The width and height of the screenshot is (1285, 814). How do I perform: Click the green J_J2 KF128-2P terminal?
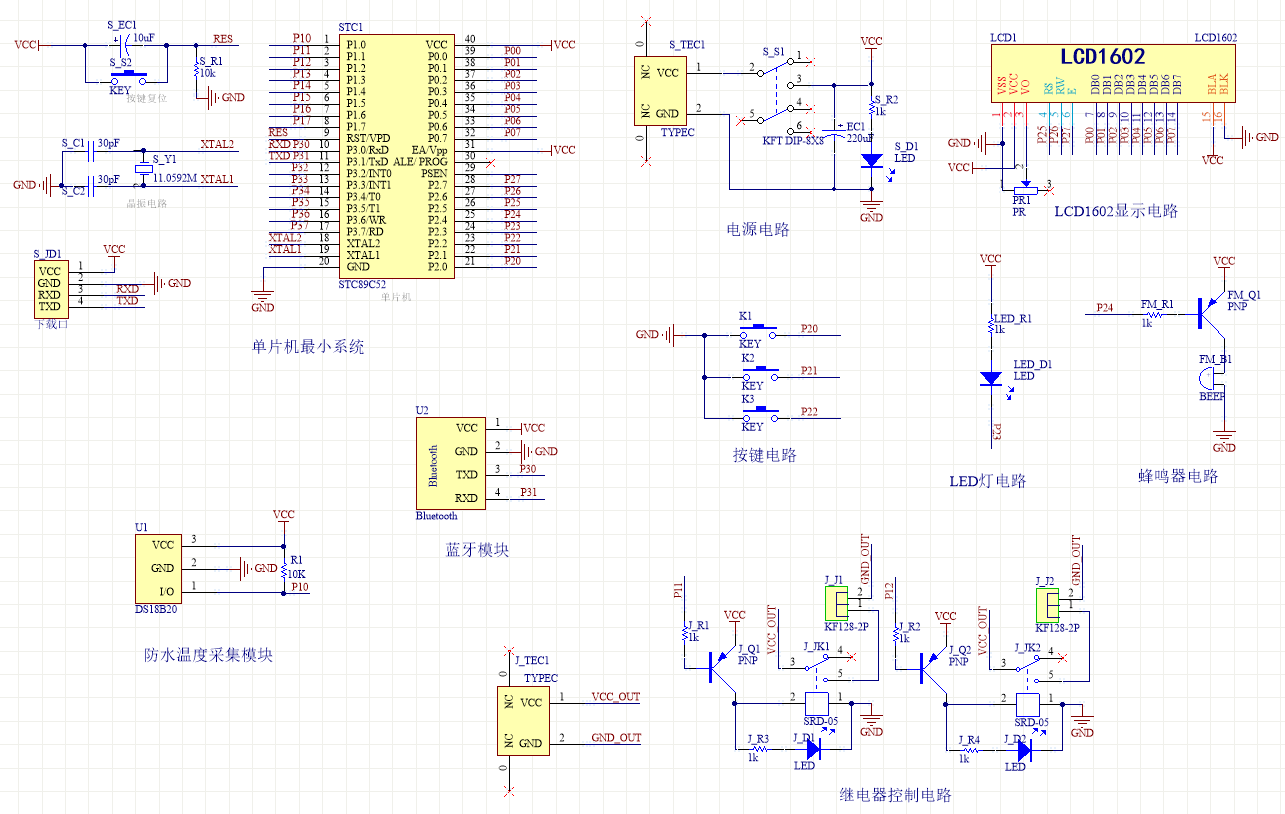(x=1045, y=605)
